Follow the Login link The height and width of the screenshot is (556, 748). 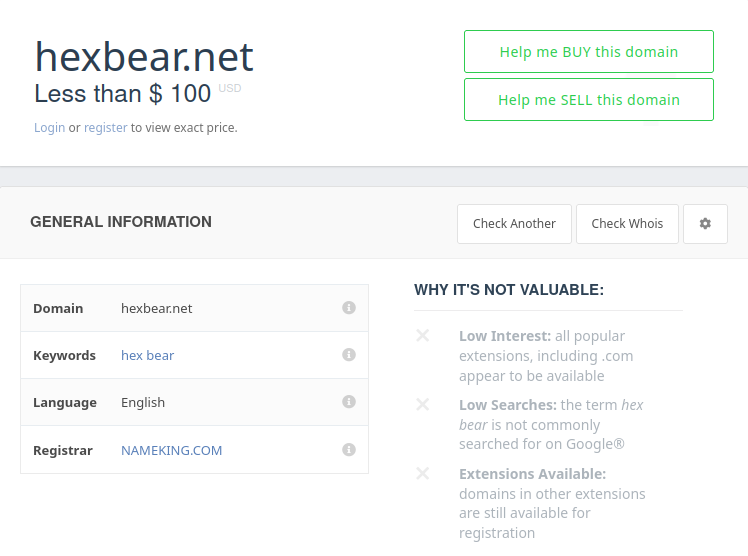pyautogui.click(x=50, y=128)
